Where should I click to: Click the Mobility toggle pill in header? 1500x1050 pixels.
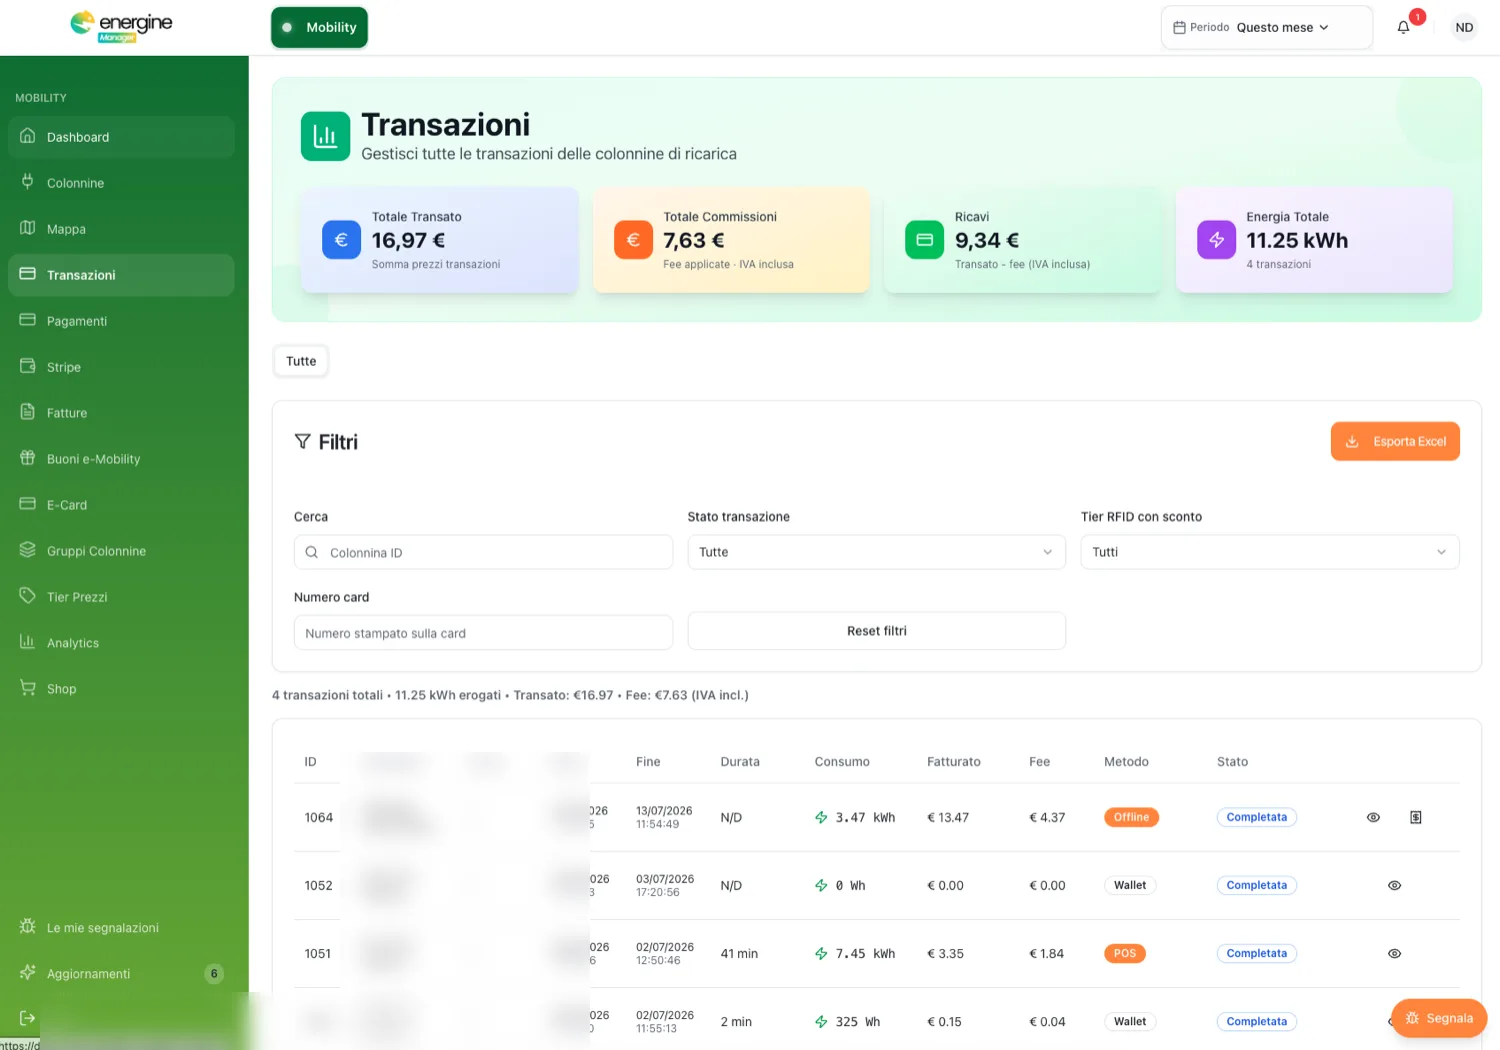pos(319,27)
